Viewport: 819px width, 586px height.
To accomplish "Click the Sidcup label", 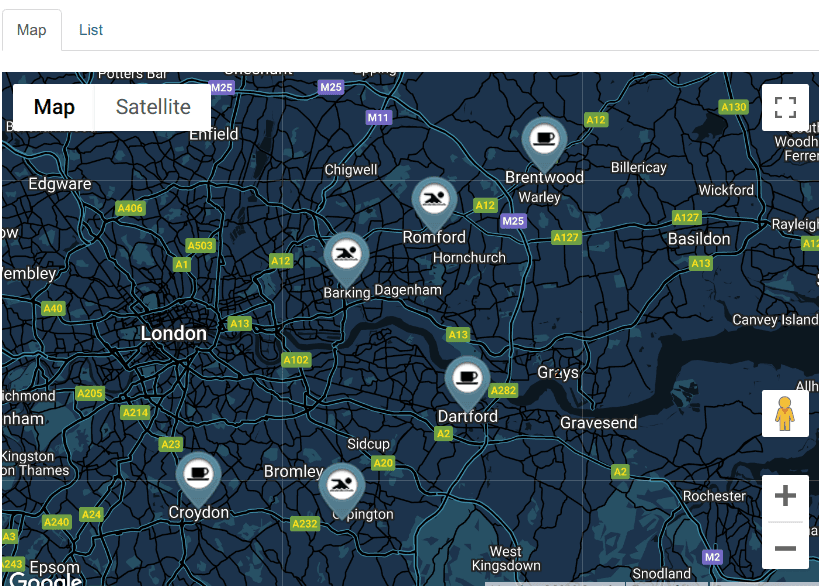I will (368, 444).
